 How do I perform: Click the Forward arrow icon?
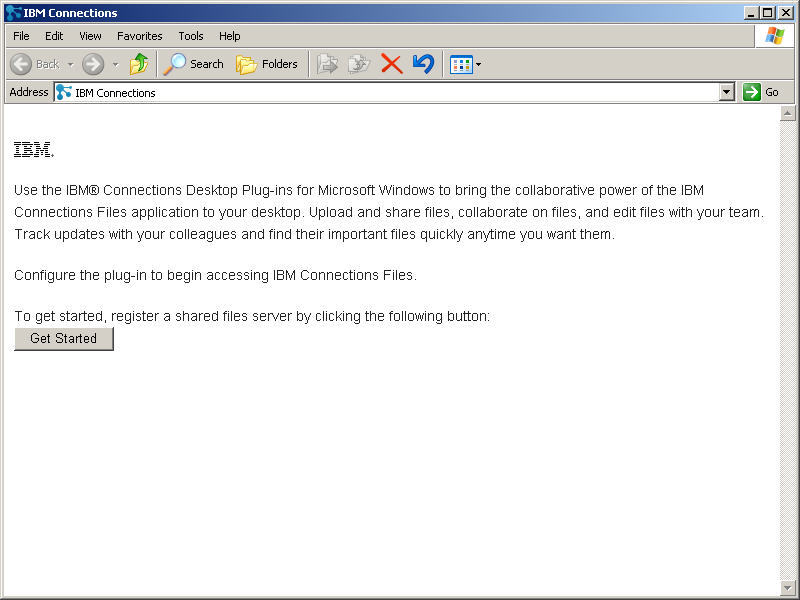click(x=93, y=64)
